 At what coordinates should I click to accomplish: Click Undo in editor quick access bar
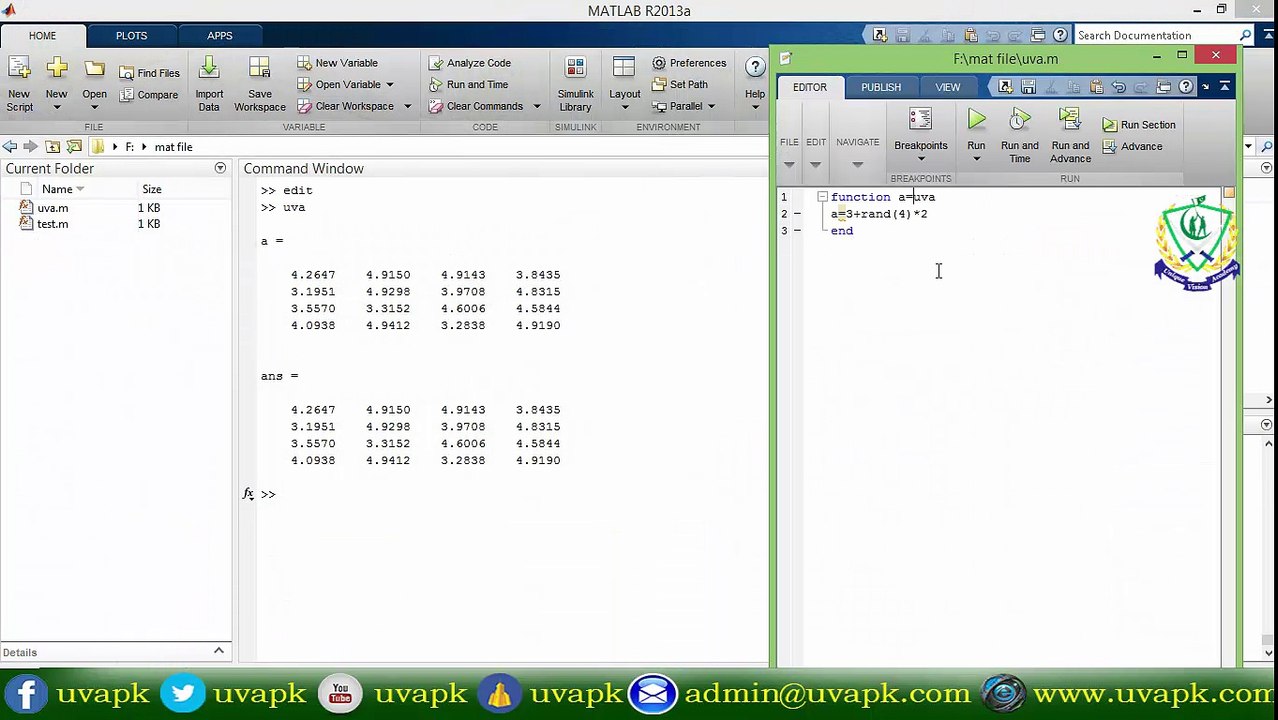1118,87
